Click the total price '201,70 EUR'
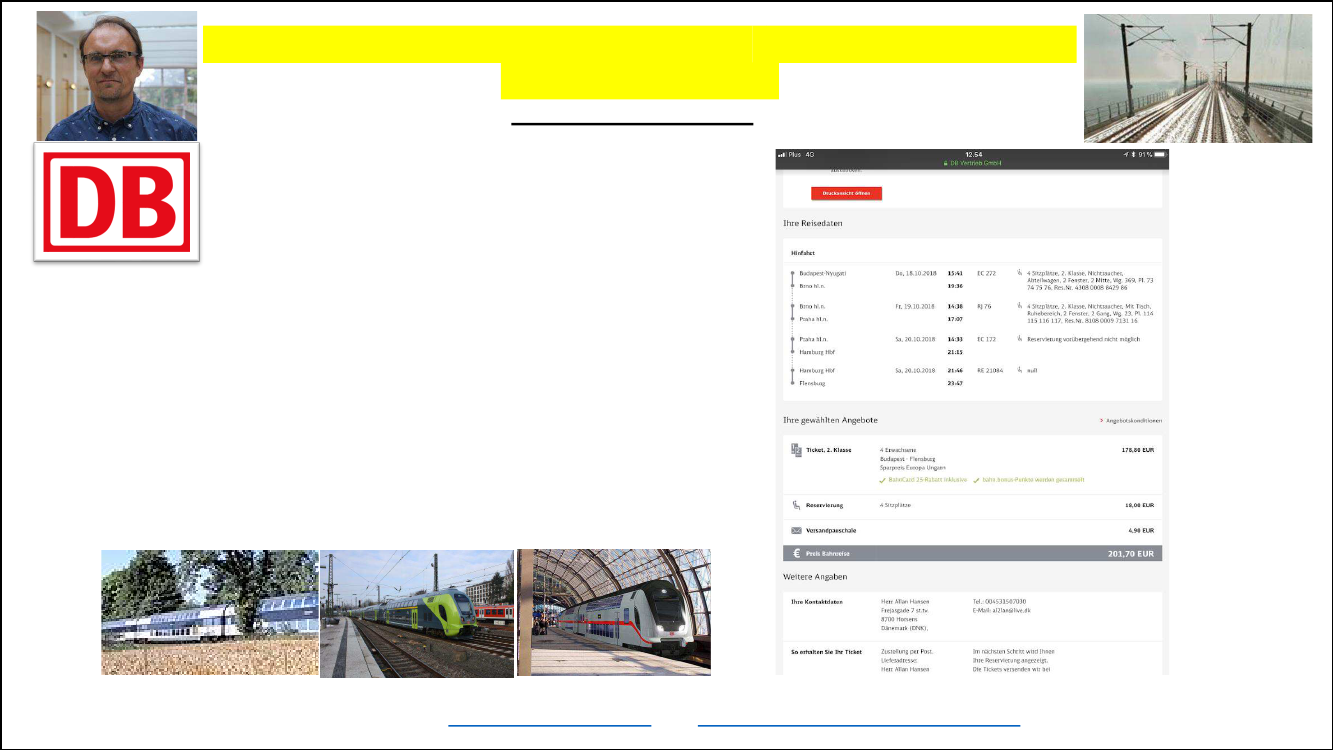This screenshot has width=1333, height=750. click(x=1132, y=553)
